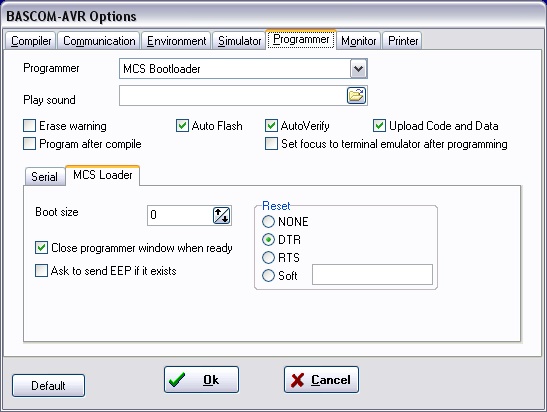Screen dimensions: 547x412
Task: Click the folder browse icon for Play sound
Action: click(356, 95)
